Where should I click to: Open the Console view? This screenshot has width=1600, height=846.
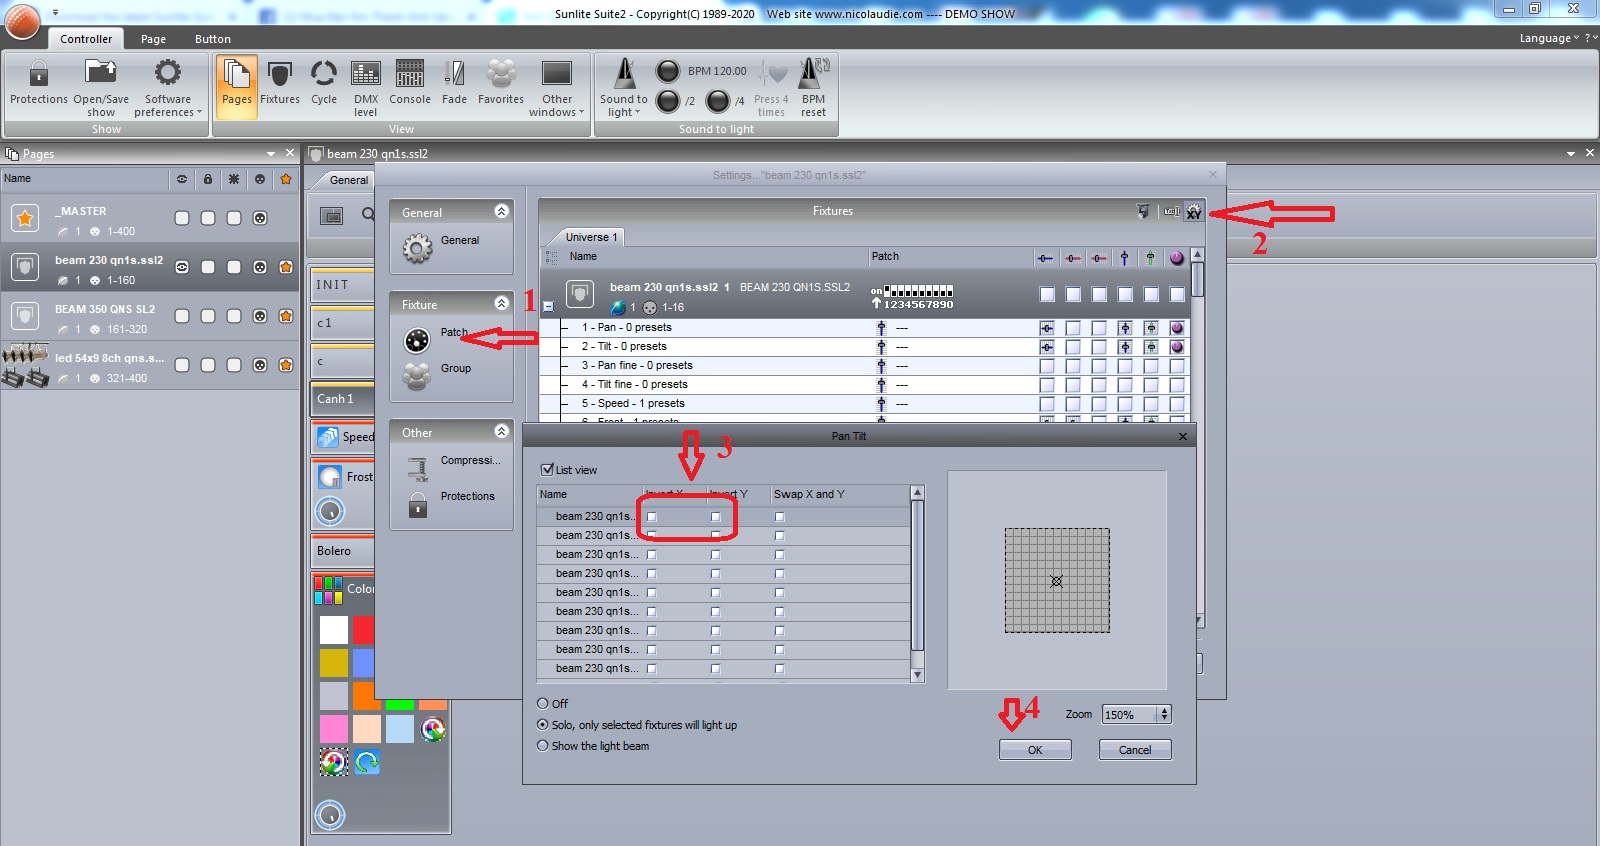[x=410, y=82]
